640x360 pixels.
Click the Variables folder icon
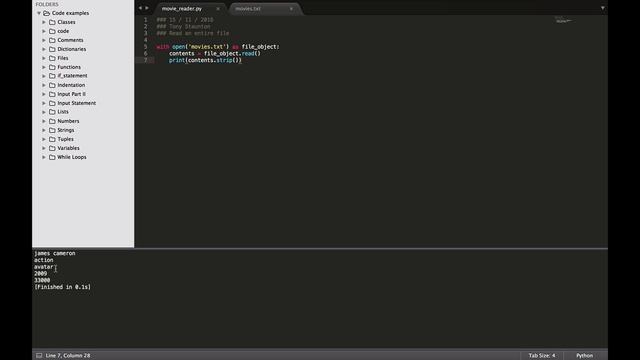pos(52,148)
